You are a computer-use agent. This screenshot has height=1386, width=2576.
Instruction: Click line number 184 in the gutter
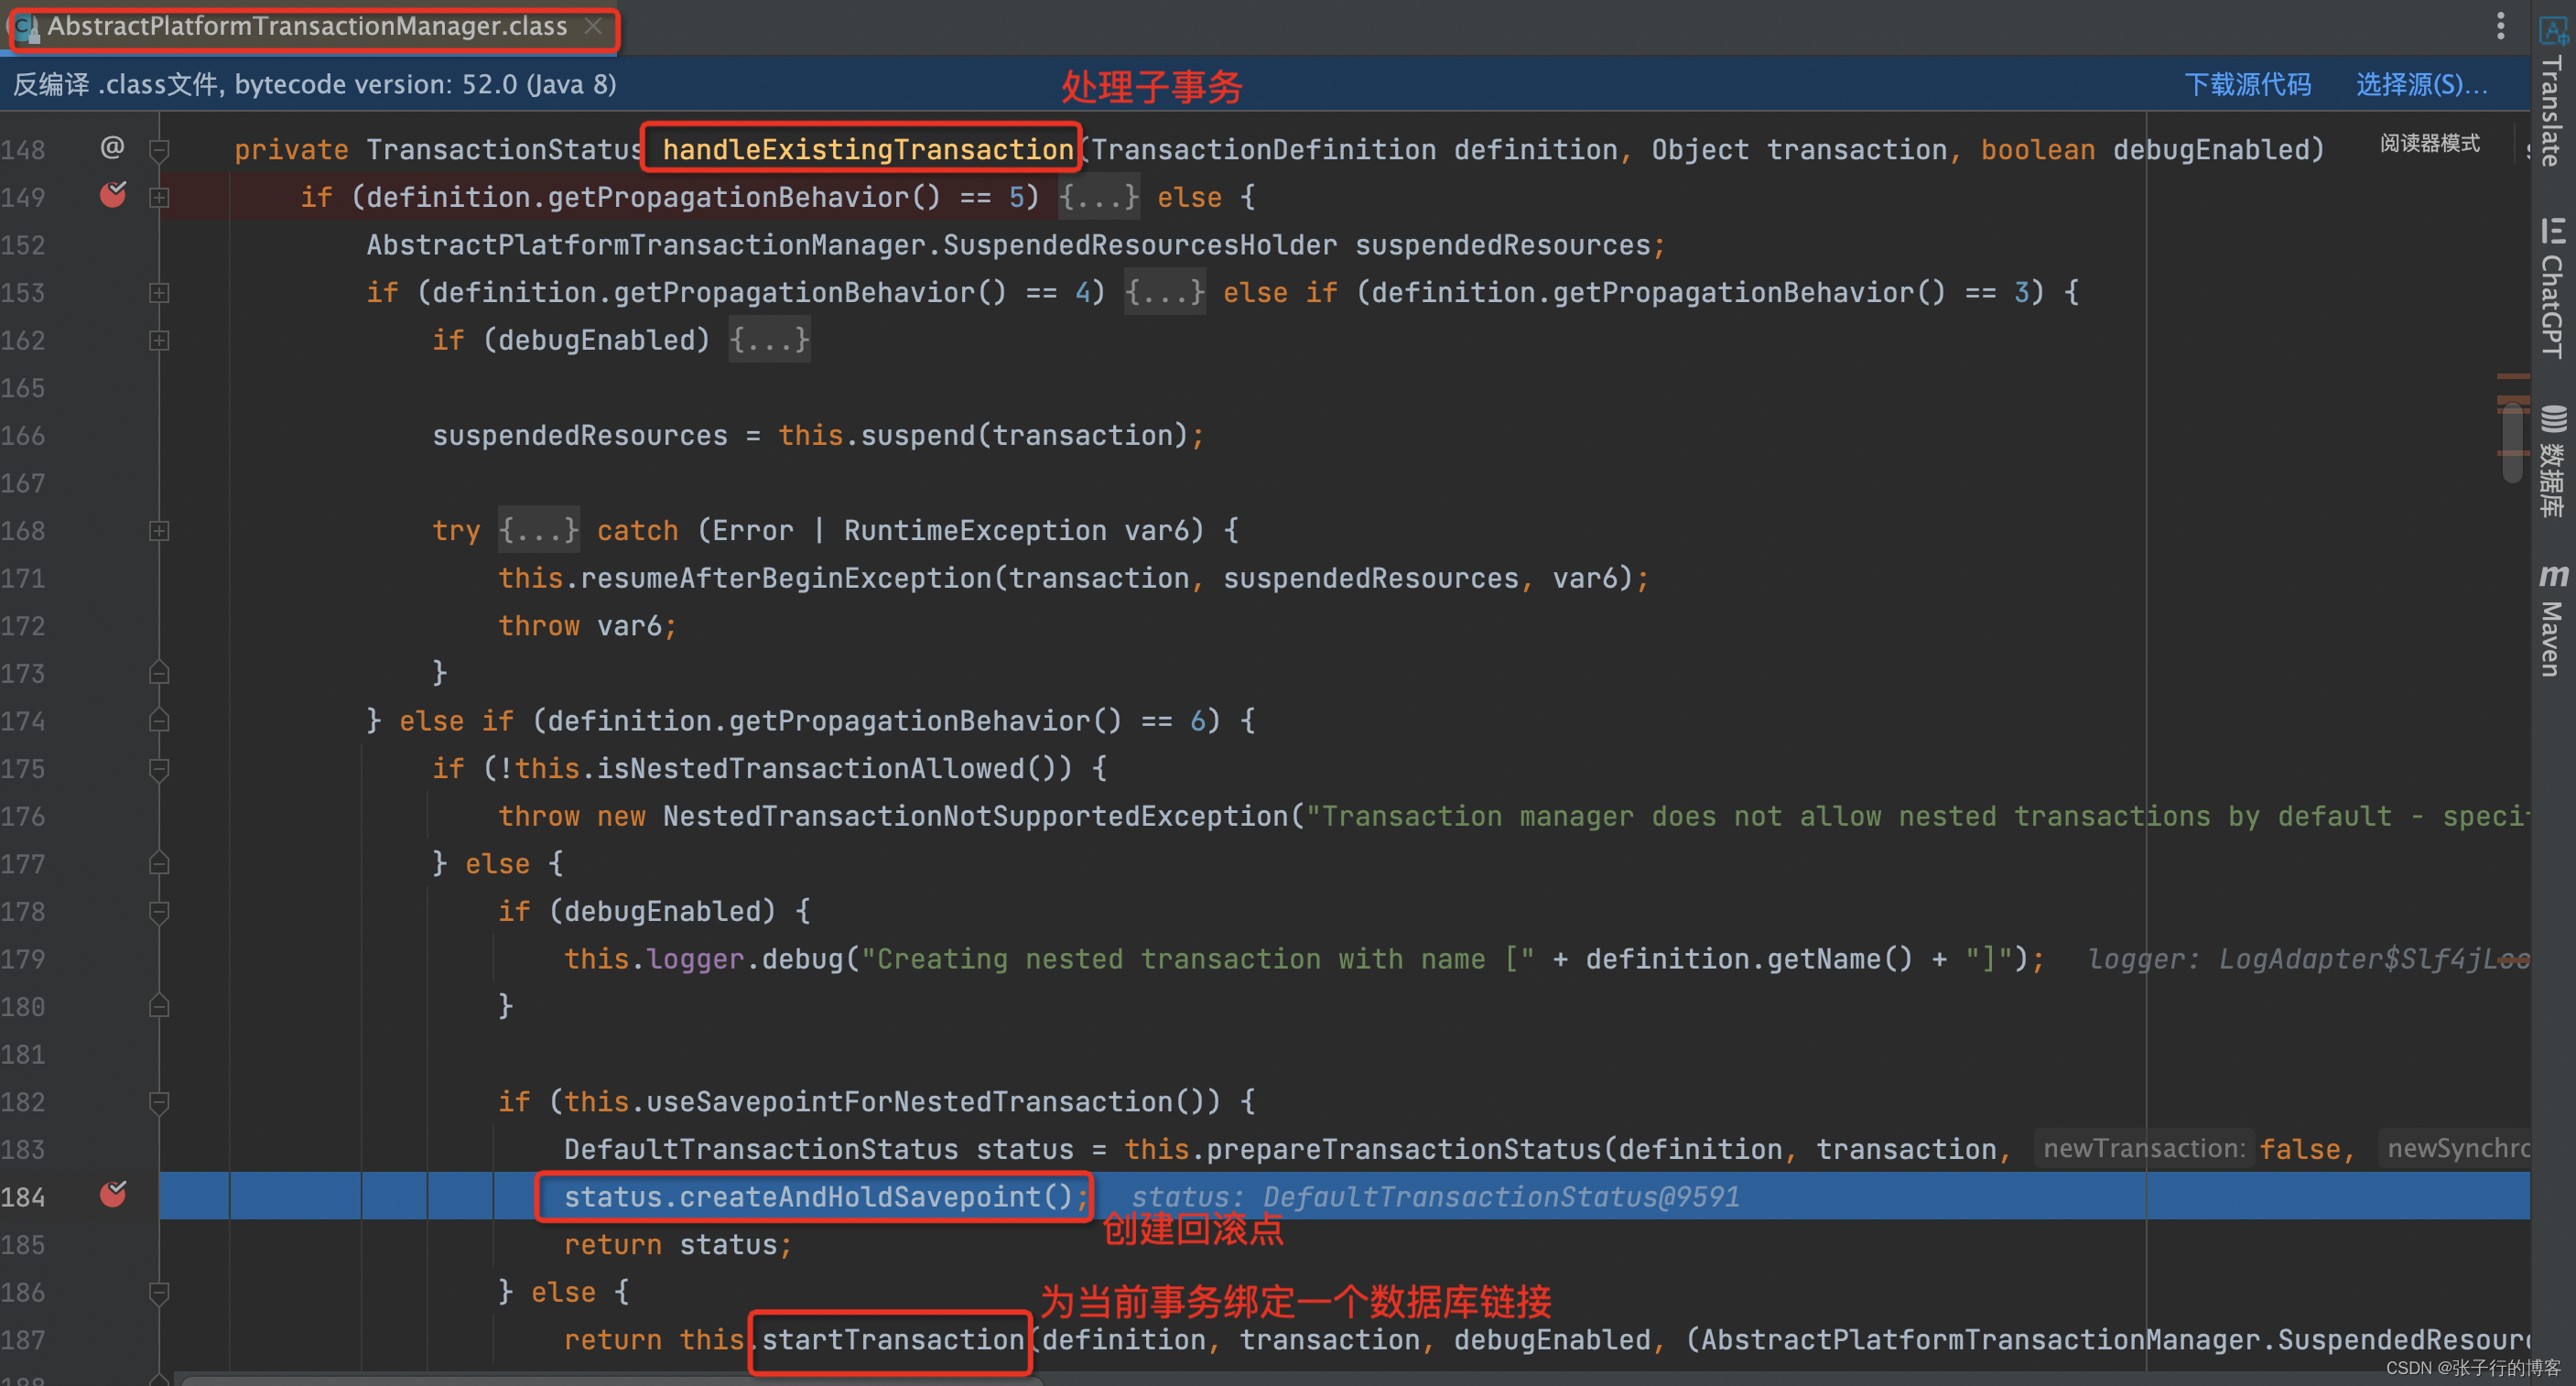tap(24, 1197)
